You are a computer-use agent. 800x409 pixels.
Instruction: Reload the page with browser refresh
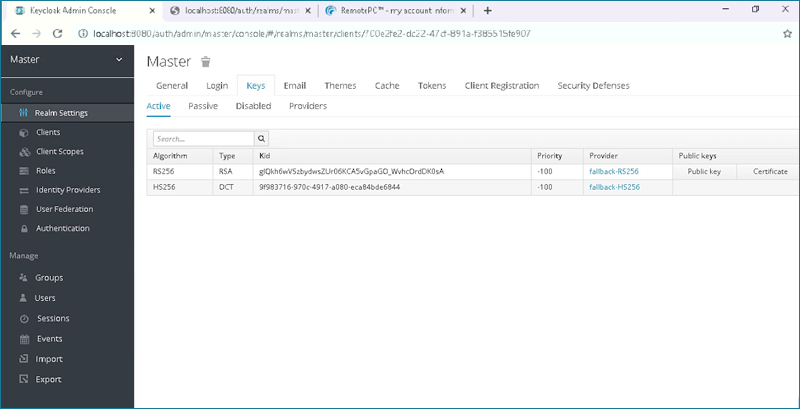pyautogui.click(x=57, y=33)
